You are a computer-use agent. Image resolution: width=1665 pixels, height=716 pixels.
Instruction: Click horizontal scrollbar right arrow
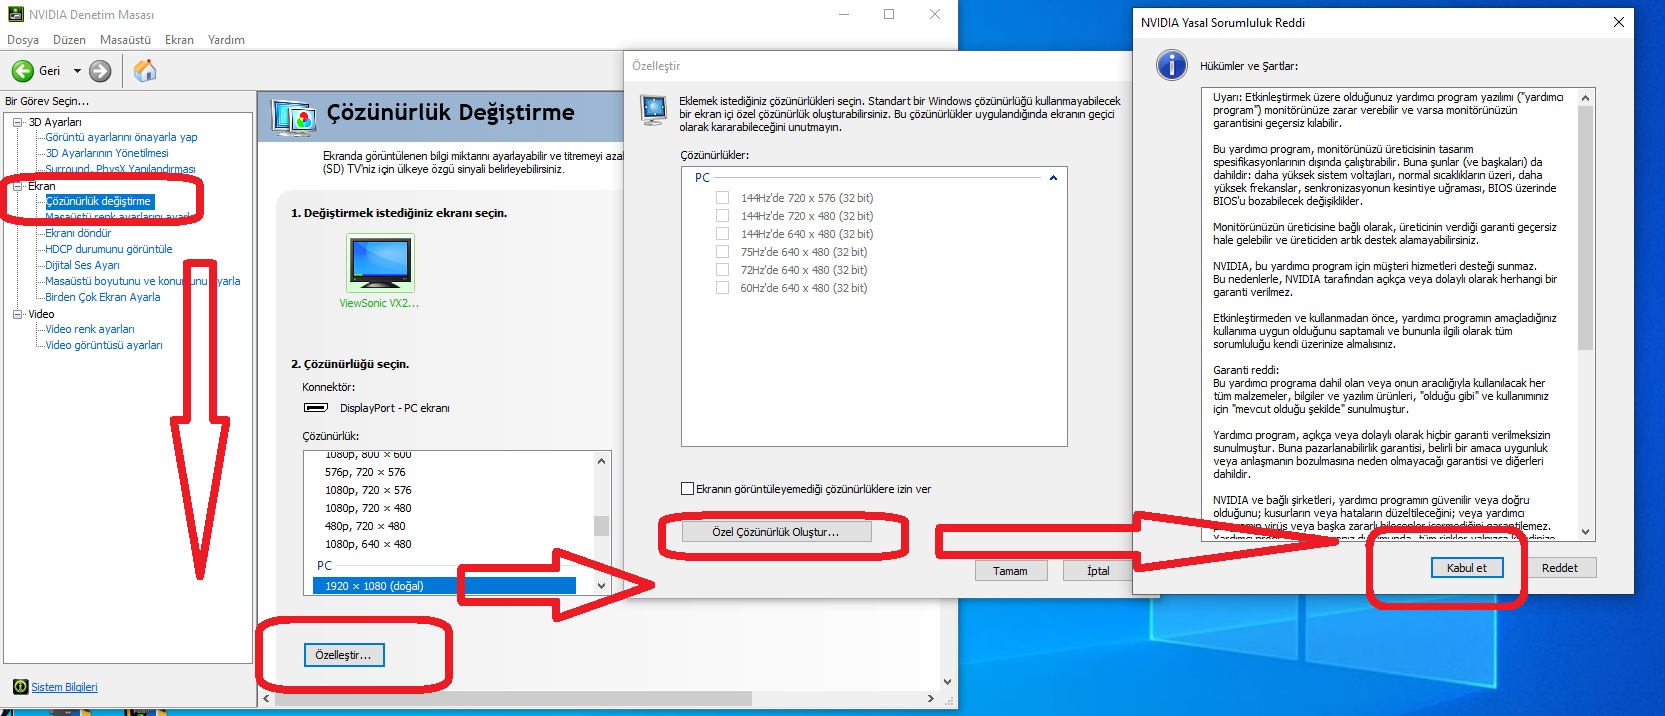[931, 699]
